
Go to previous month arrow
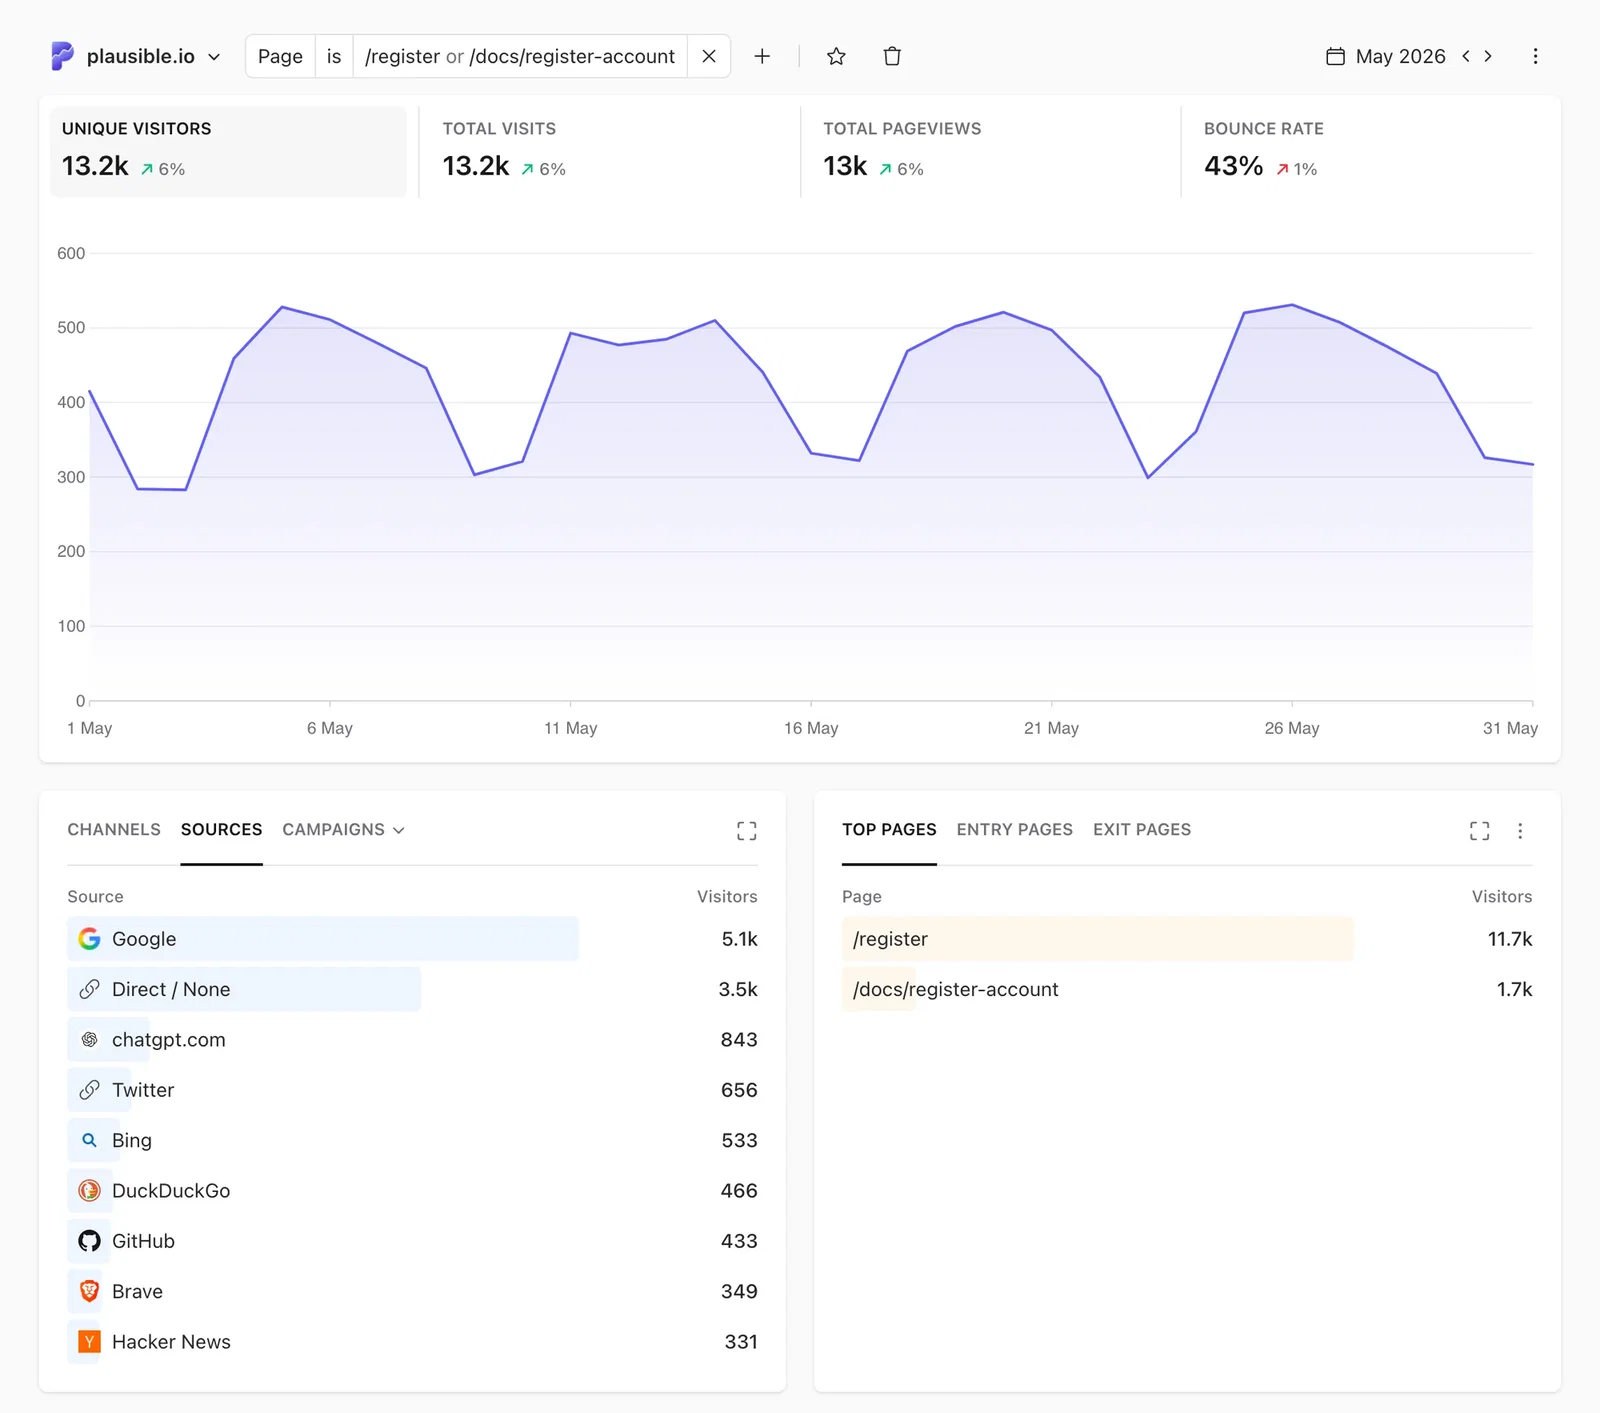click(1466, 56)
